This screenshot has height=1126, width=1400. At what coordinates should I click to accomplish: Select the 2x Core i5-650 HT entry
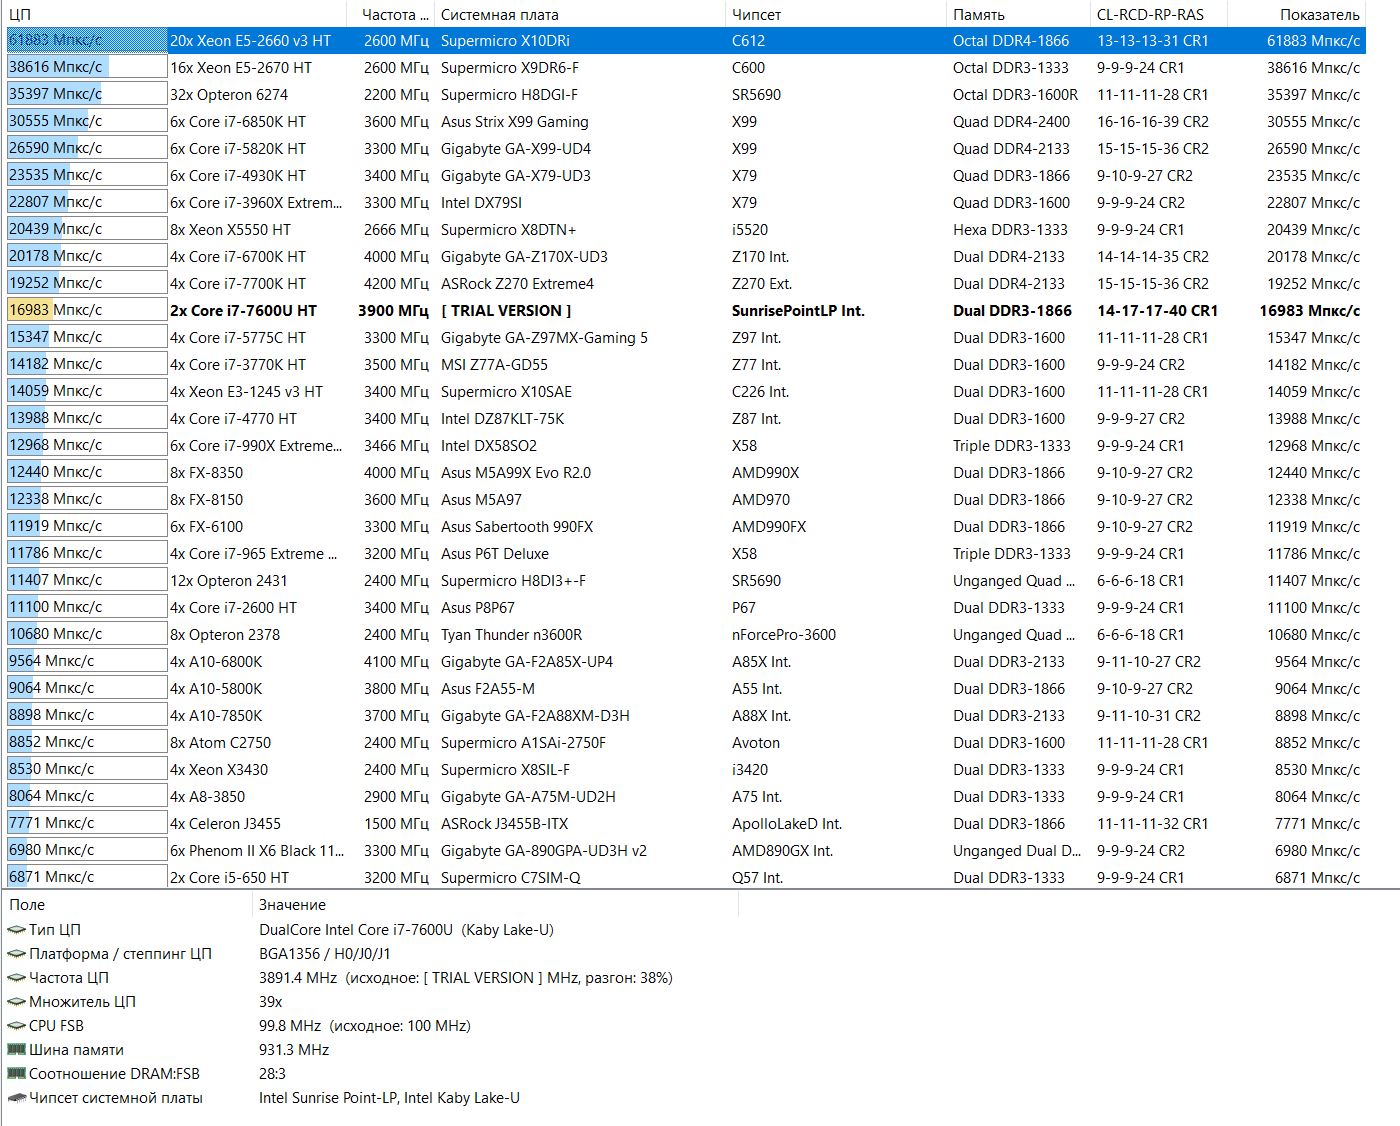coord(230,878)
